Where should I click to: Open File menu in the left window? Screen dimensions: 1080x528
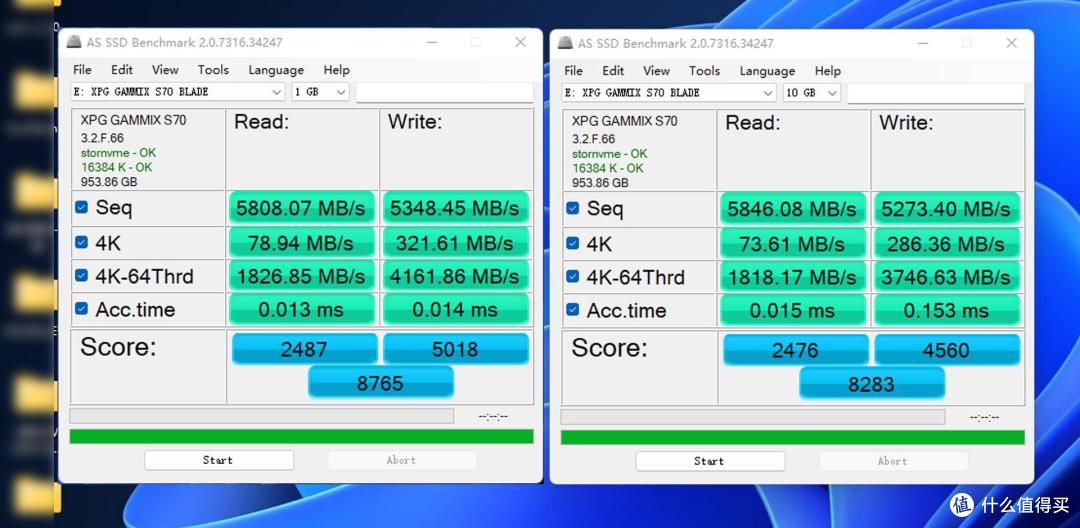coord(82,70)
